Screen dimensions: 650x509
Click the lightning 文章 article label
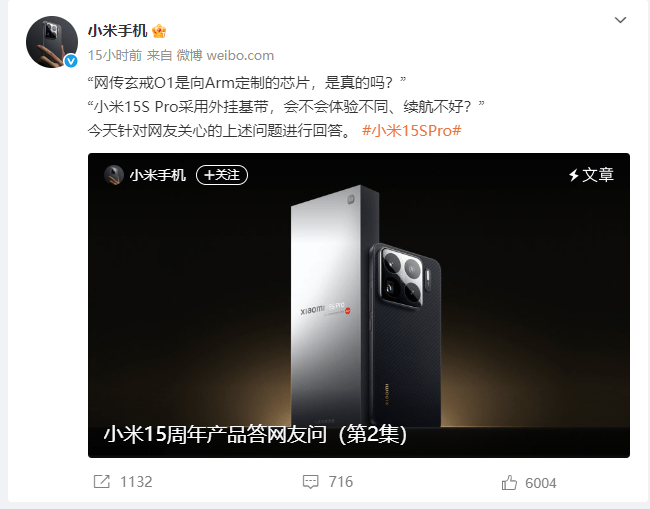click(591, 175)
